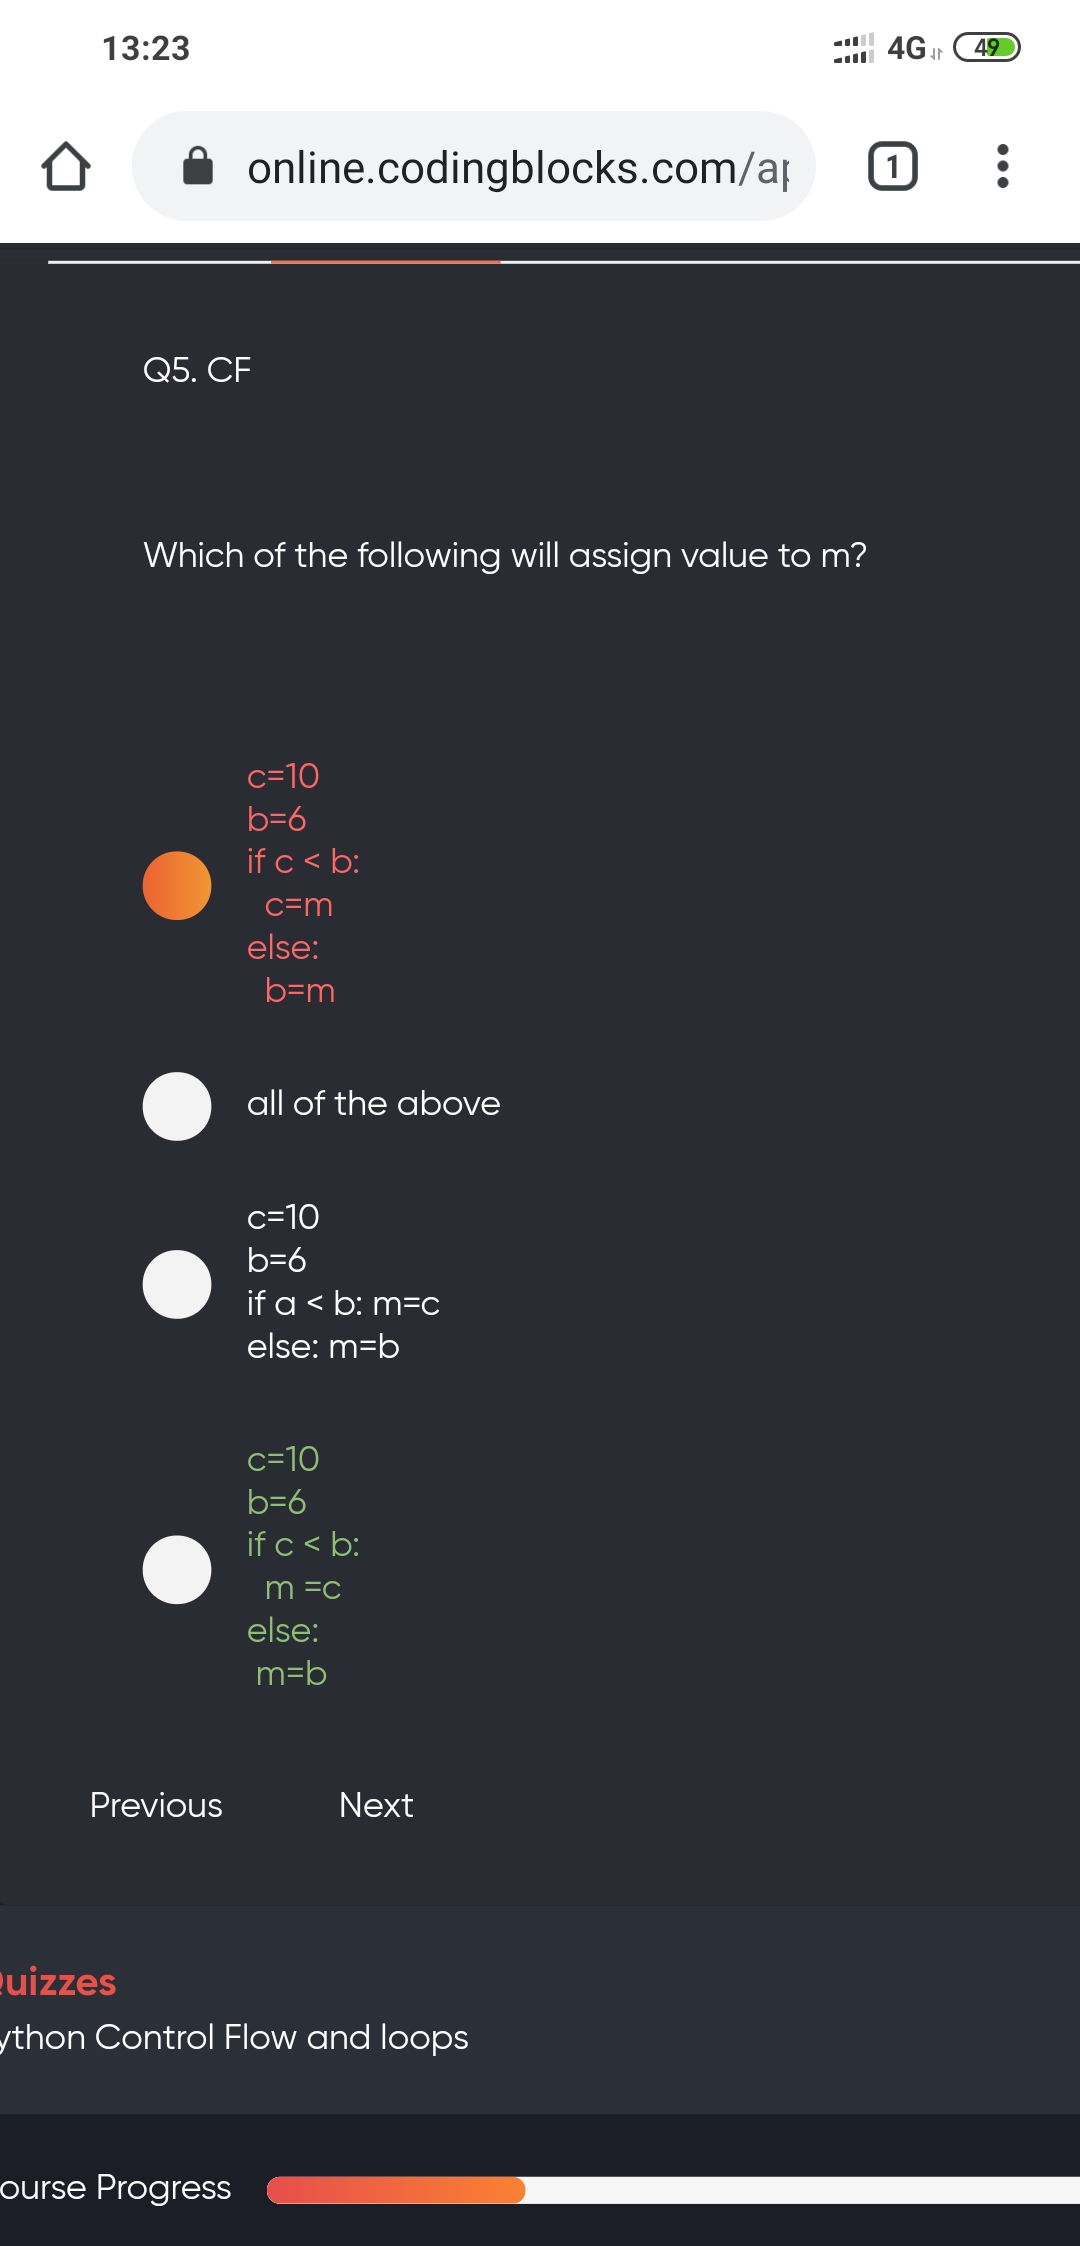Select the radio for "if a < b: m=c"
The width and height of the screenshot is (1080, 2246).
point(177,1284)
